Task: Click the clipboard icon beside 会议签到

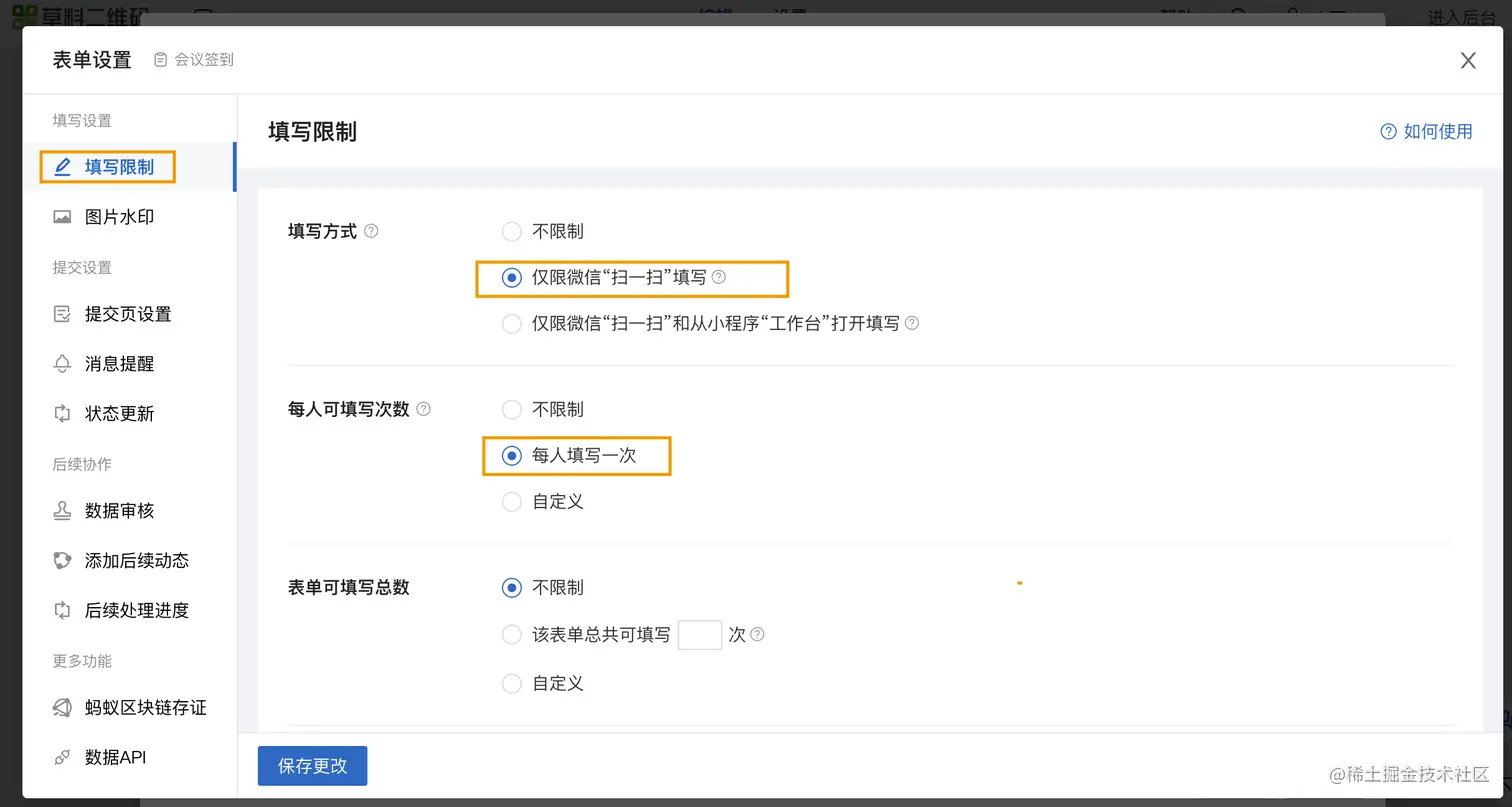Action: click(x=161, y=60)
